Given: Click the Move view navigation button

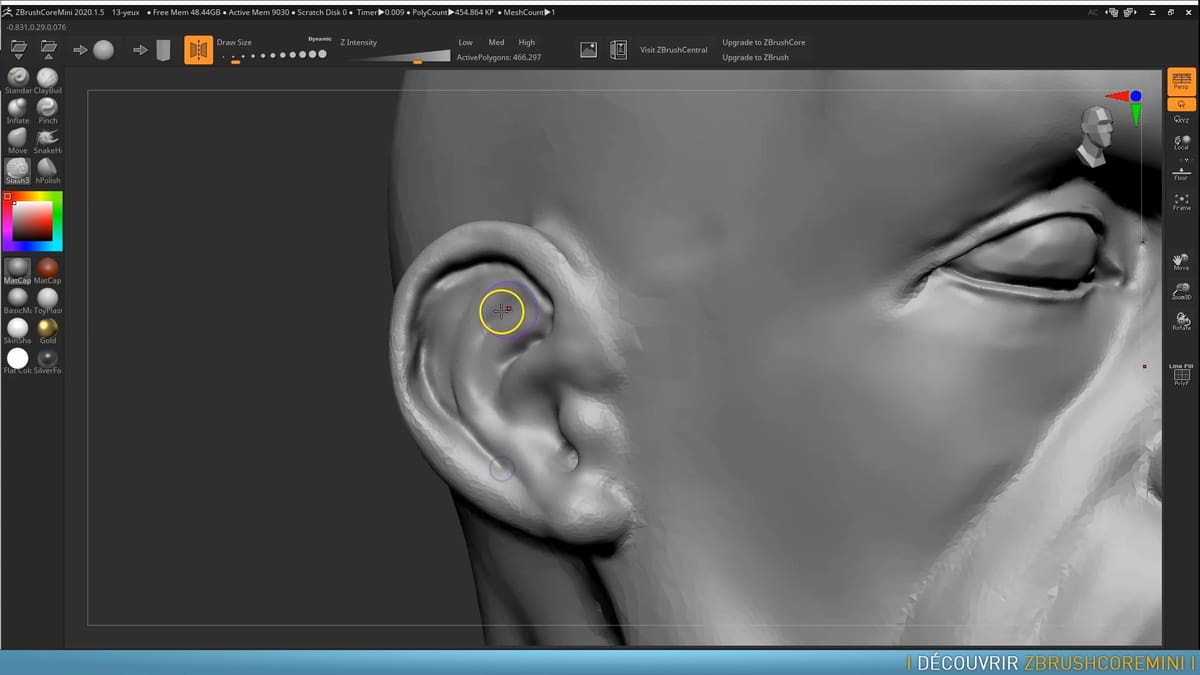Looking at the screenshot, I should tap(1181, 262).
